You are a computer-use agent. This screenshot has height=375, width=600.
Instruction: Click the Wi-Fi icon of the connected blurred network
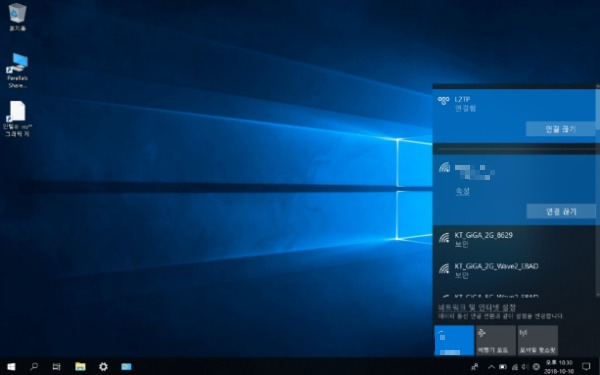pos(444,167)
